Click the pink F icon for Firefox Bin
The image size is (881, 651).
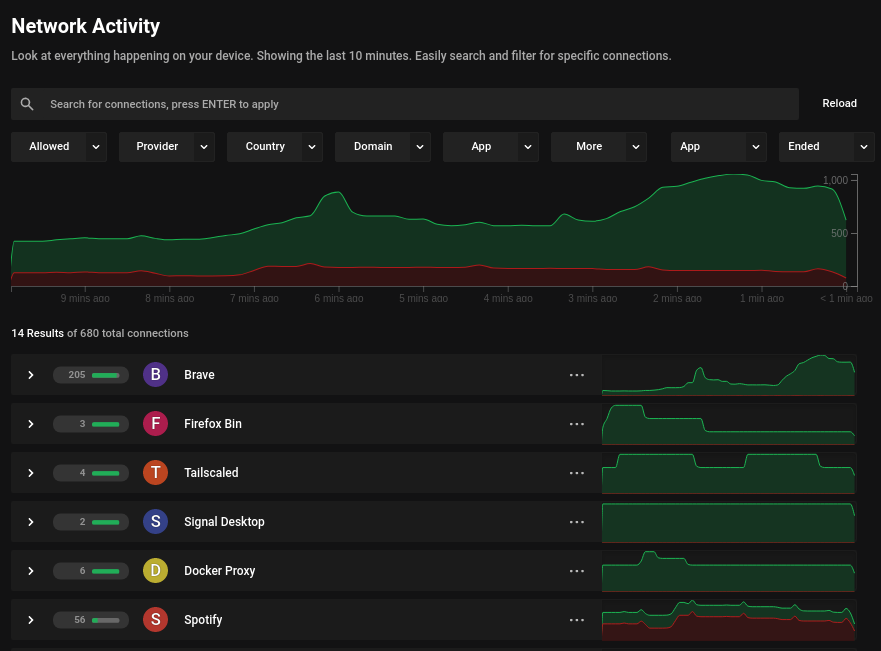(156, 424)
